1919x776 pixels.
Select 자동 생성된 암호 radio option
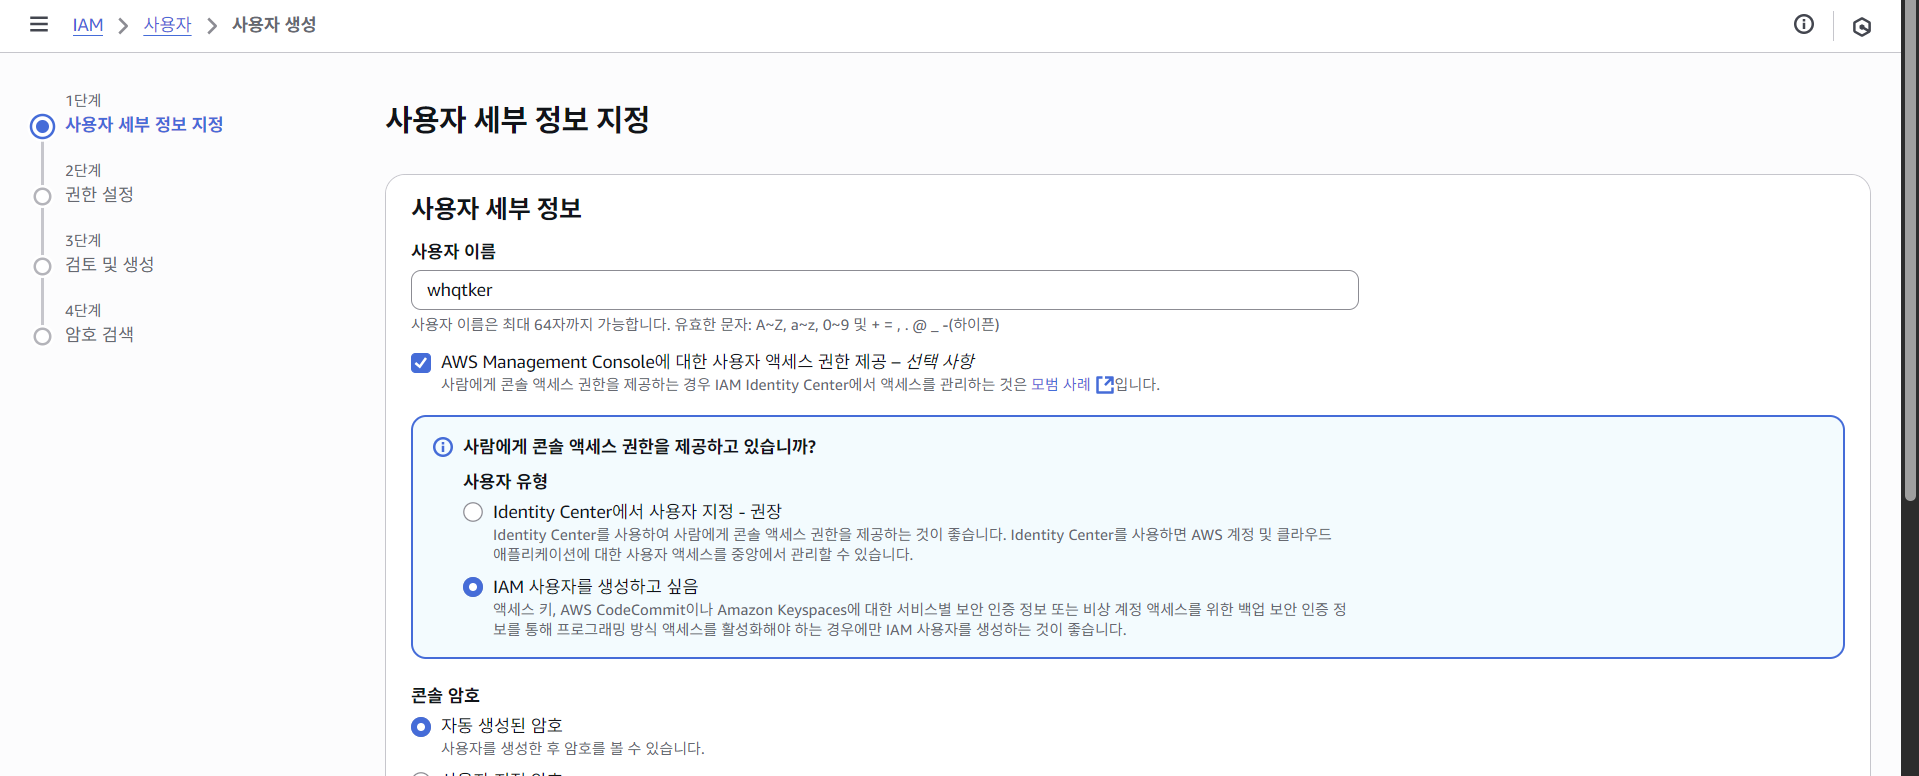(x=421, y=727)
